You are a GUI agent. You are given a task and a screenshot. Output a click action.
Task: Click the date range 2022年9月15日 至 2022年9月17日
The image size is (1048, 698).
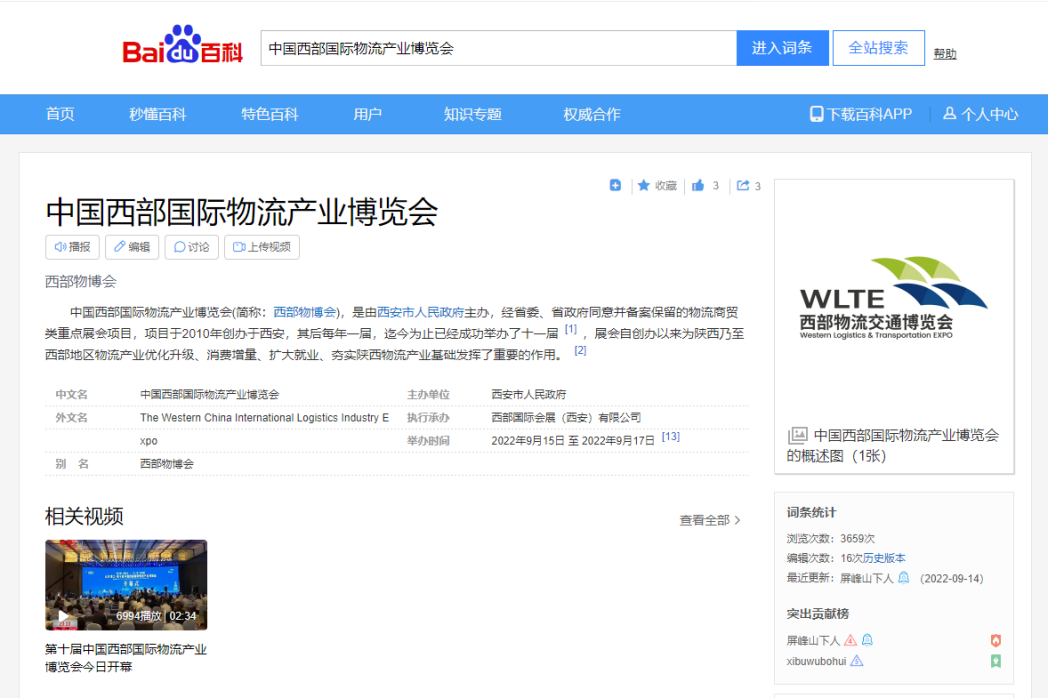573,441
